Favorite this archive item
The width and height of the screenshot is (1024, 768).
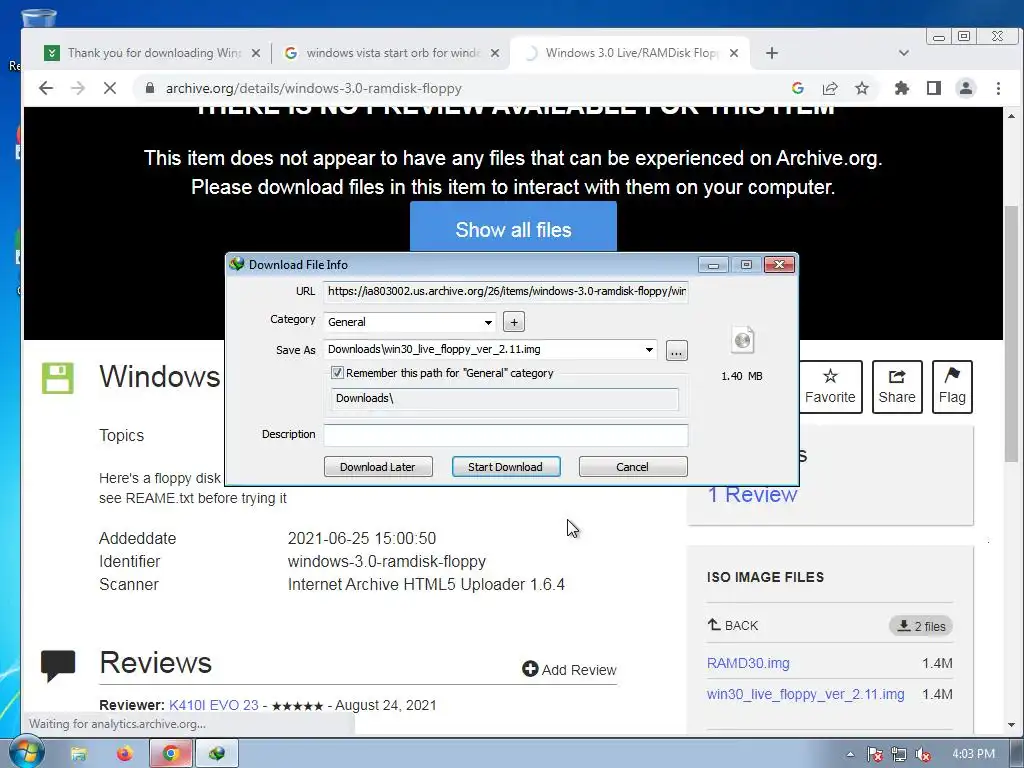point(830,387)
